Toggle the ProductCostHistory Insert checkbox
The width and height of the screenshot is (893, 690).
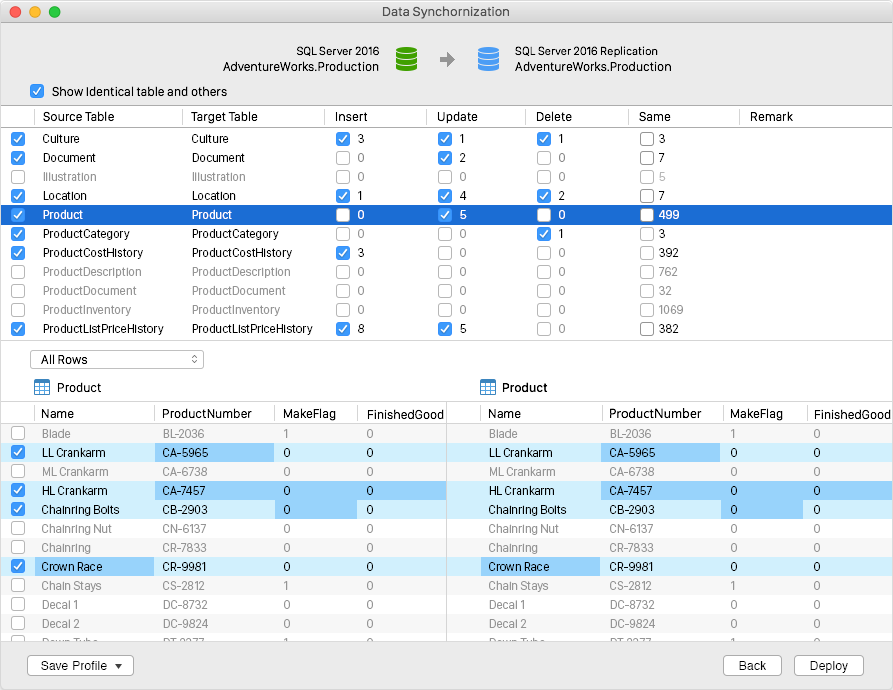[344, 253]
